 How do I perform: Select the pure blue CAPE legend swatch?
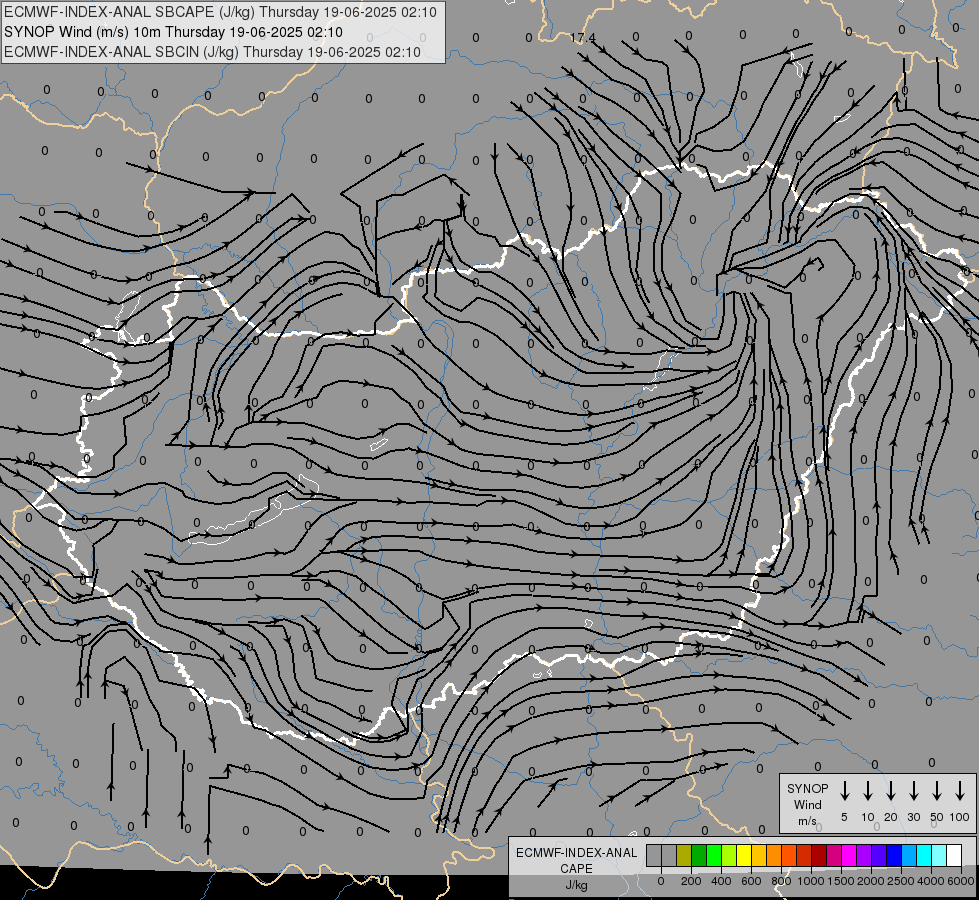click(x=895, y=855)
